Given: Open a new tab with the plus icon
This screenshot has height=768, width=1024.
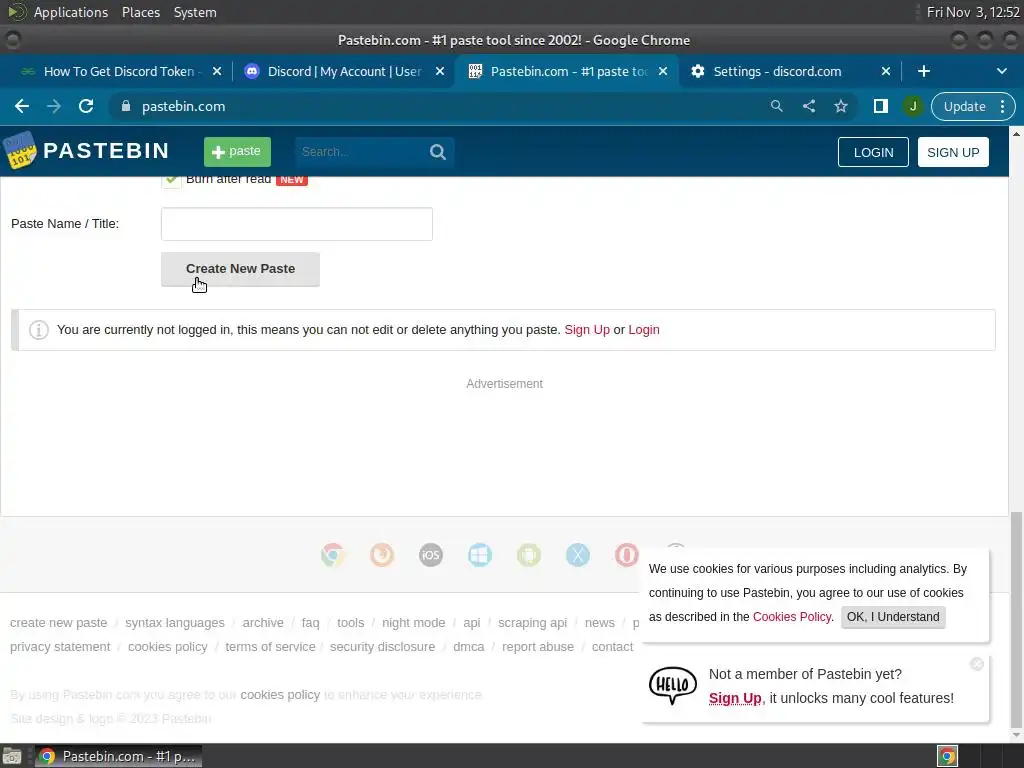Looking at the screenshot, I should pyautogui.click(x=923, y=71).
